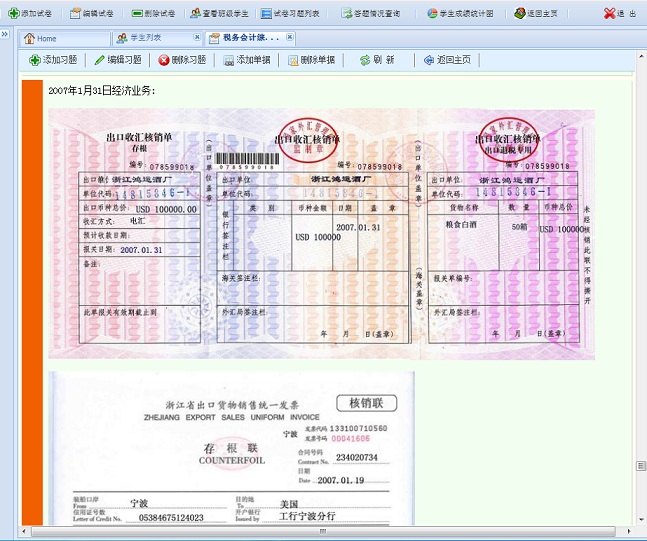The image size is (647, 541).
Task: Click contract number 234020734
Action: (357, 457)
